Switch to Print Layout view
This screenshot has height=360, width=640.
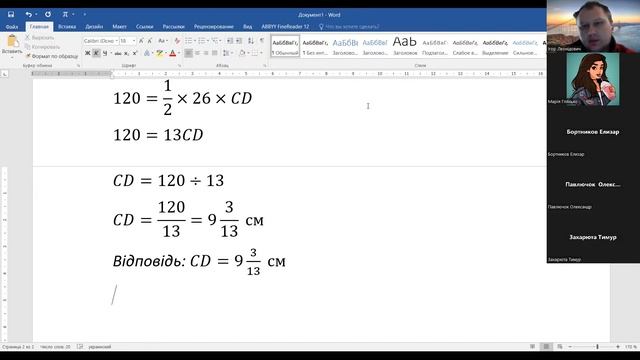(x=546, y=347)
